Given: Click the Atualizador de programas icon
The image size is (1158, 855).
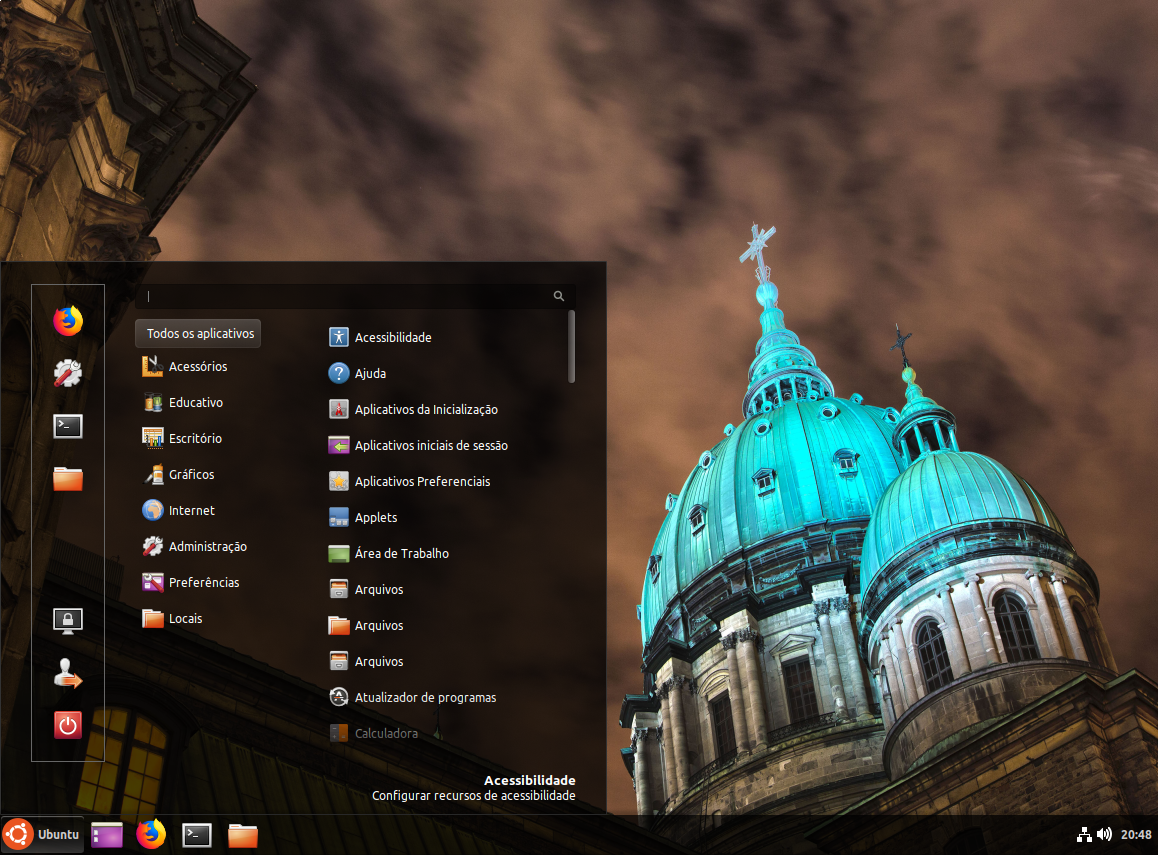Looking at the screenshot, I should 338,697.
